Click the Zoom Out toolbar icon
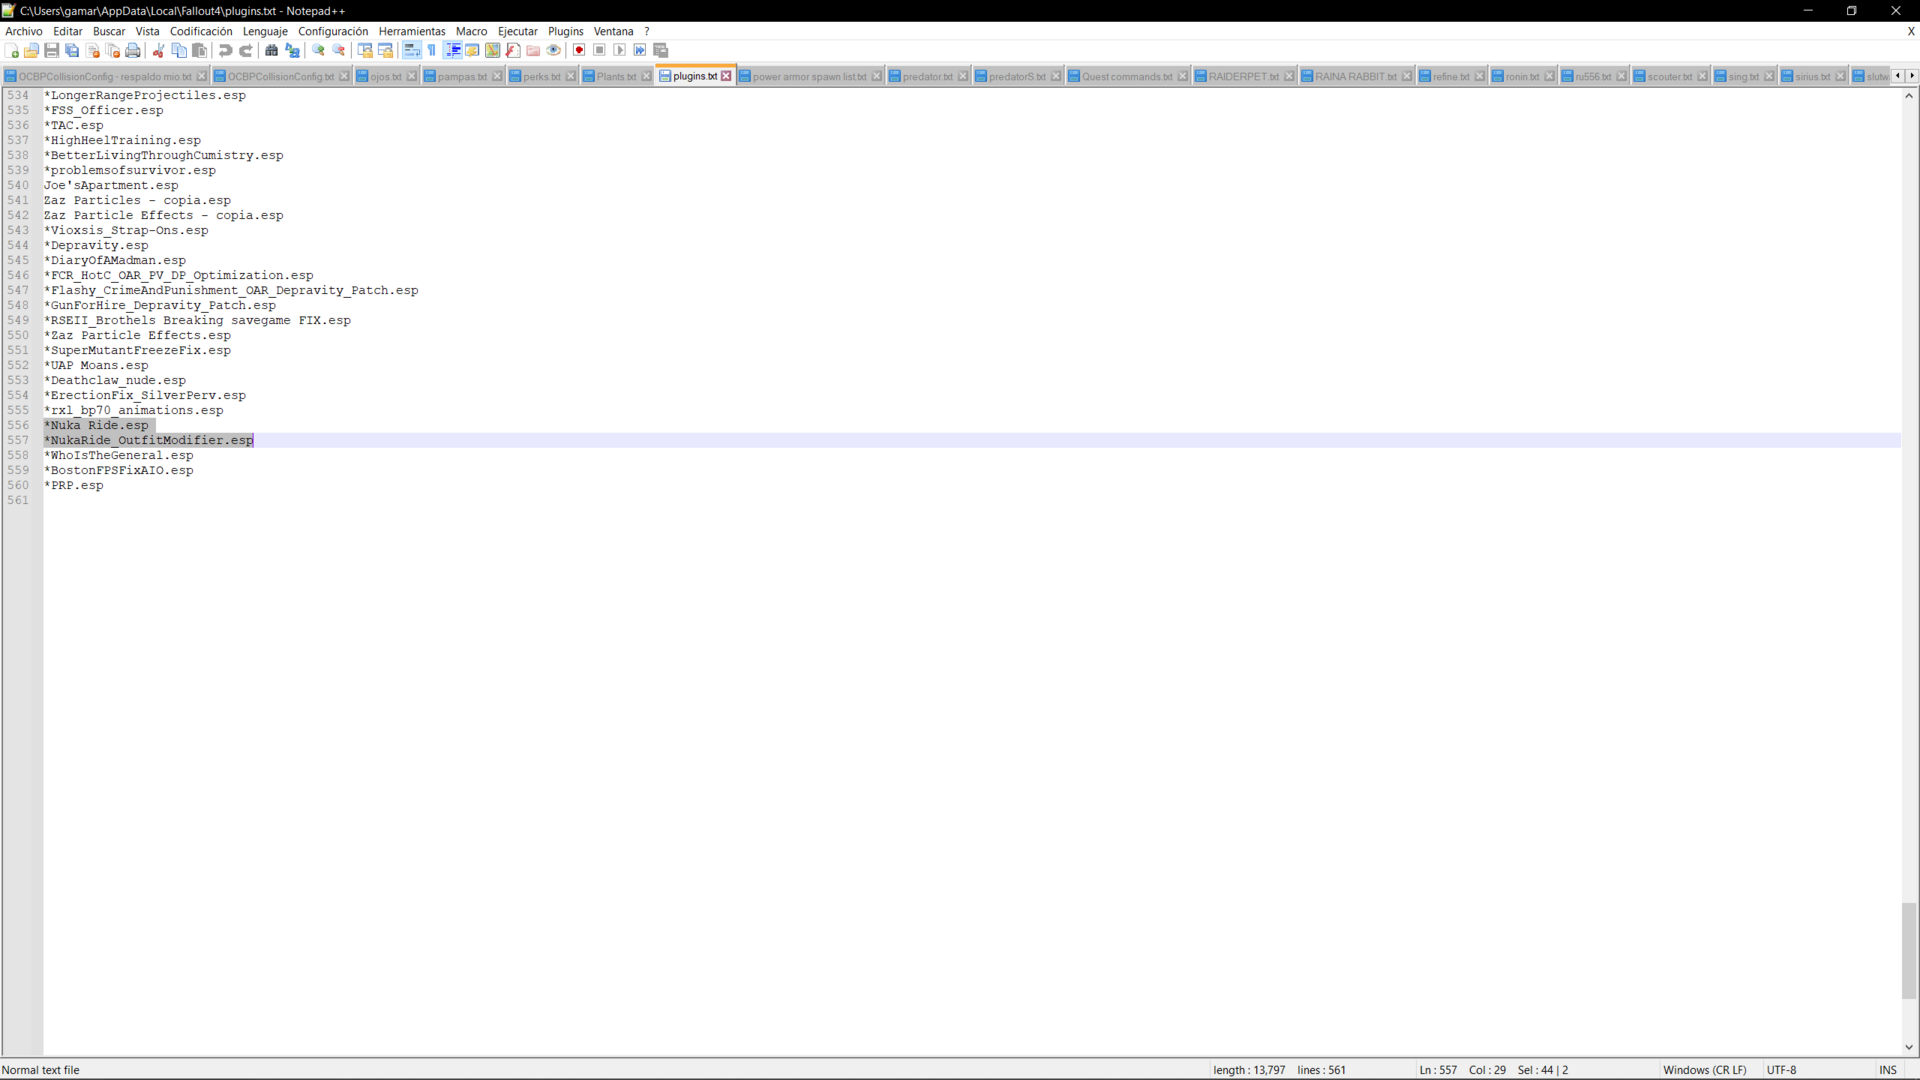 (x=339, y=50)
